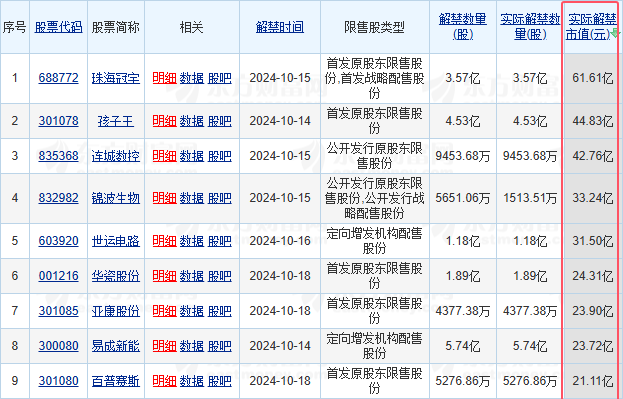Select the 21.11亿 market value cell
This screenshot has height=399, width=623.
point(592,381)
